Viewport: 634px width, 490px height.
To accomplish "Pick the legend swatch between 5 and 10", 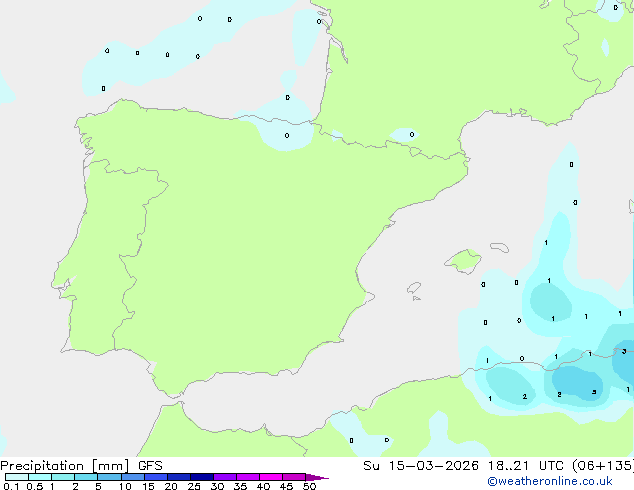I will pos(109,477).
